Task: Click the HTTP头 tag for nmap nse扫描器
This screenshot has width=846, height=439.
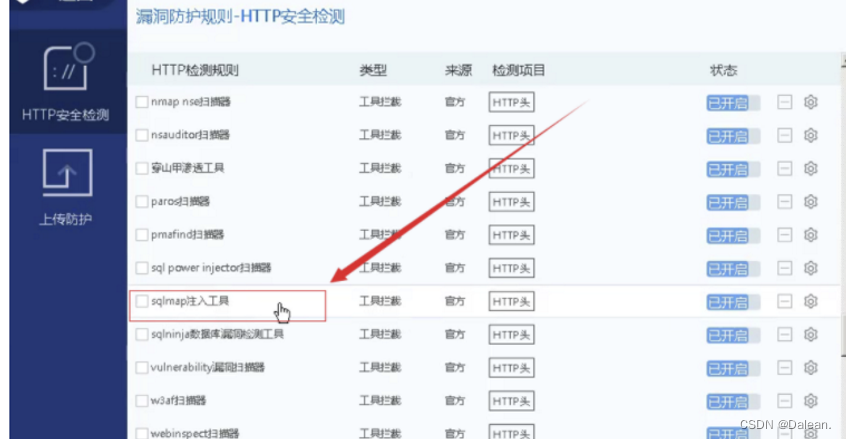Action: [512, 102]
